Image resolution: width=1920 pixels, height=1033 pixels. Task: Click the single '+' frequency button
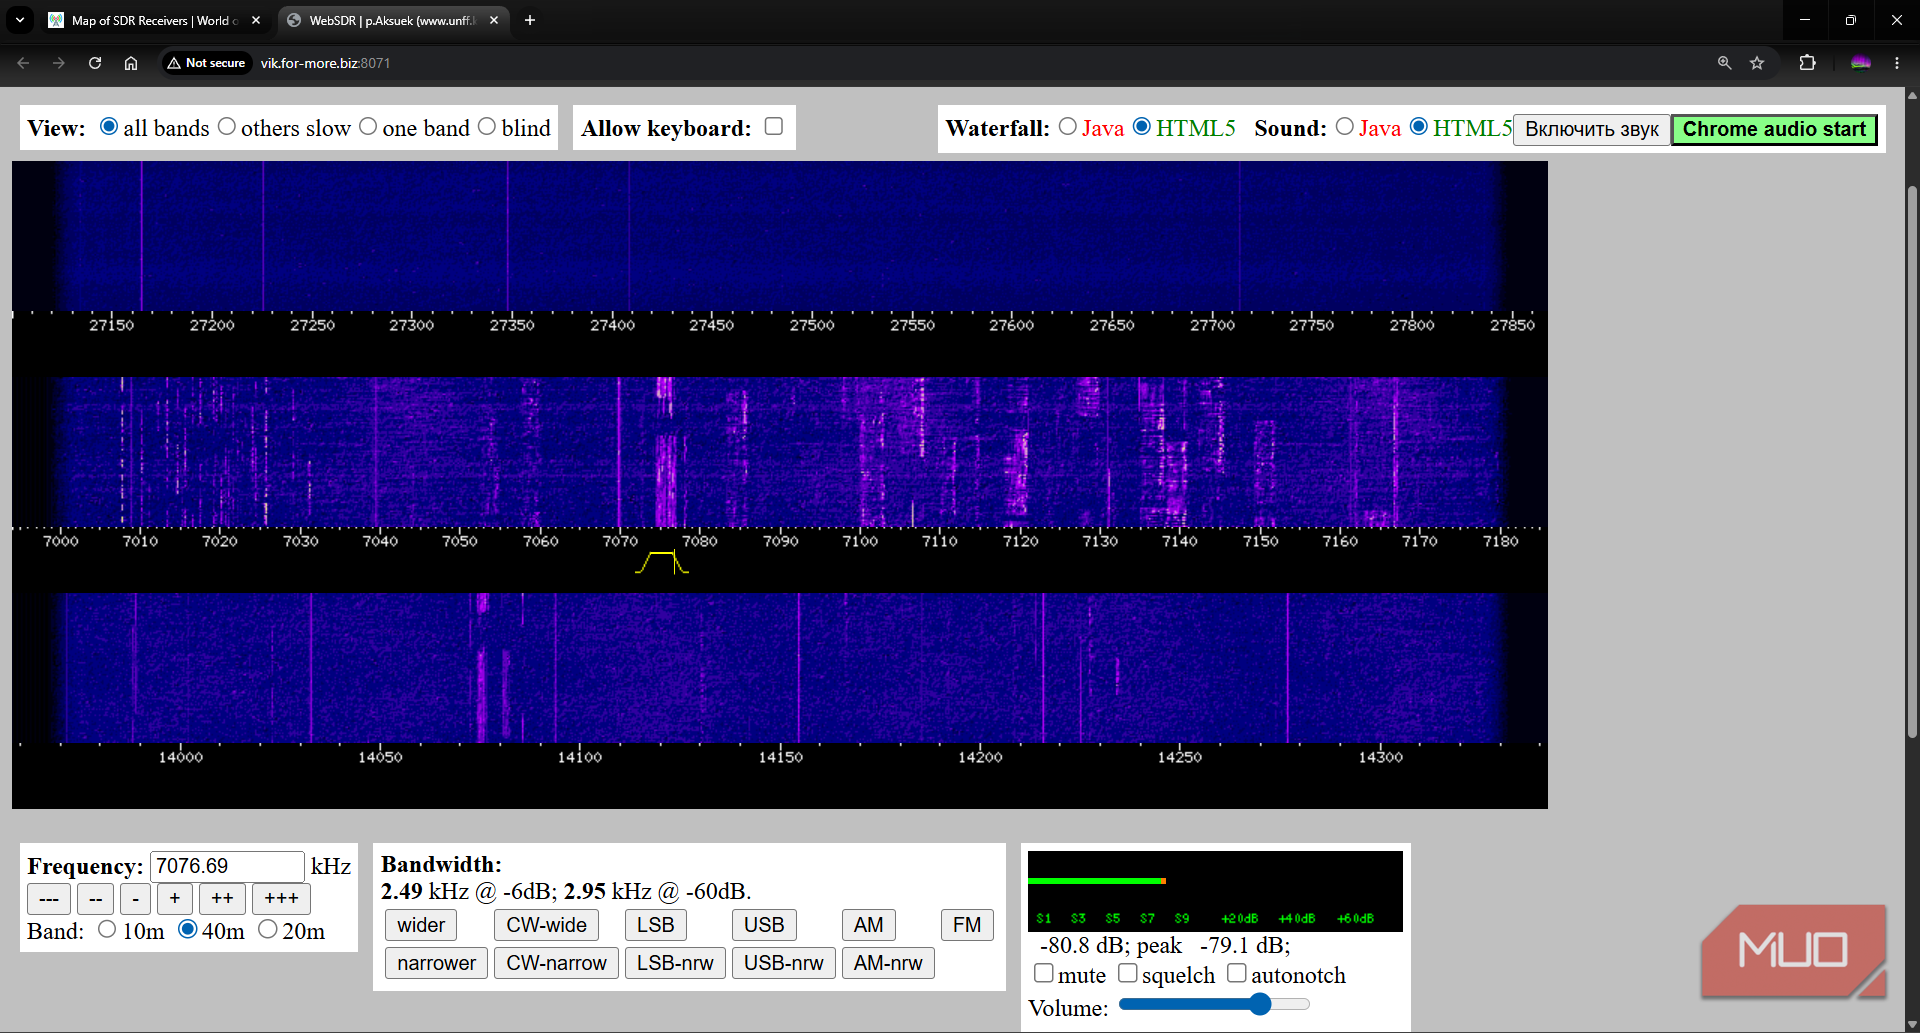[x=175, y=899]
